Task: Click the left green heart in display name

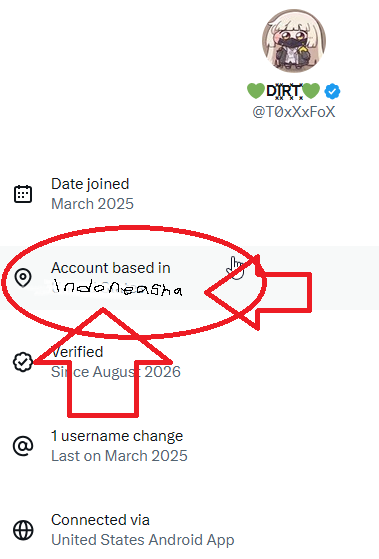Action: point(256,91)
